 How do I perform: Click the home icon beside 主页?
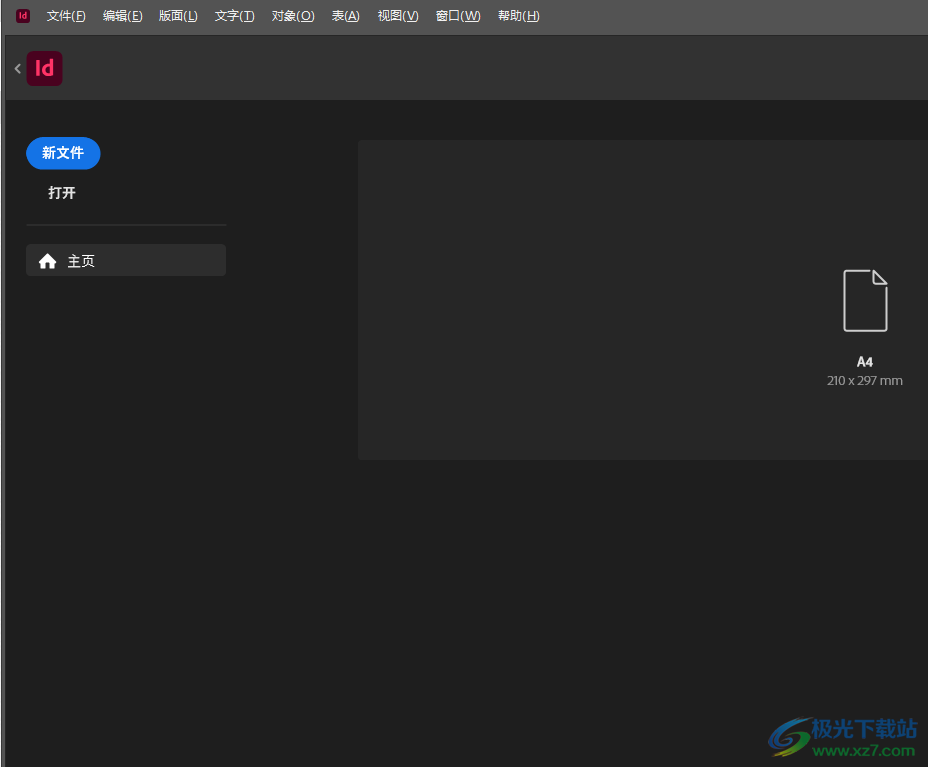click(47, 261)
